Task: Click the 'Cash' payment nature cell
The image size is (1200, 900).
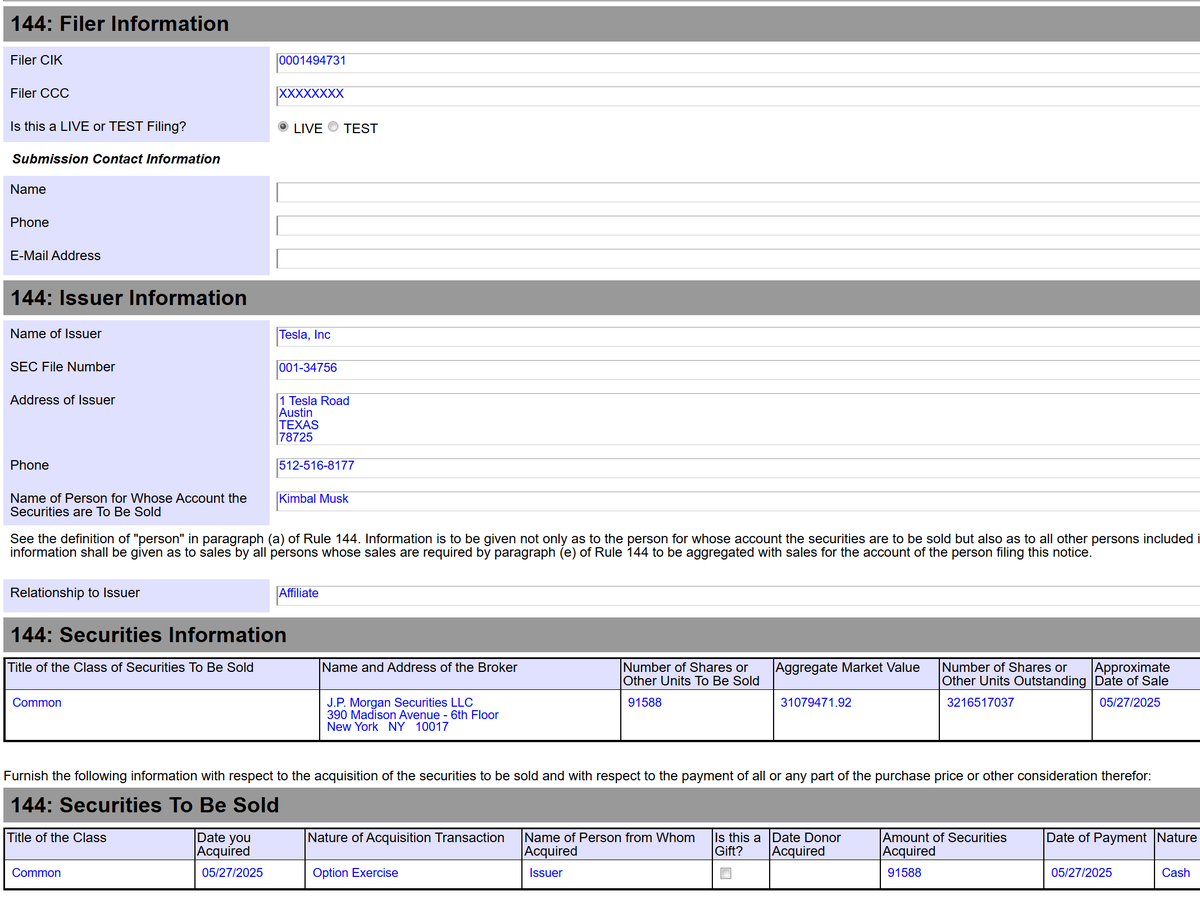Action: [x=1176, y=873]
